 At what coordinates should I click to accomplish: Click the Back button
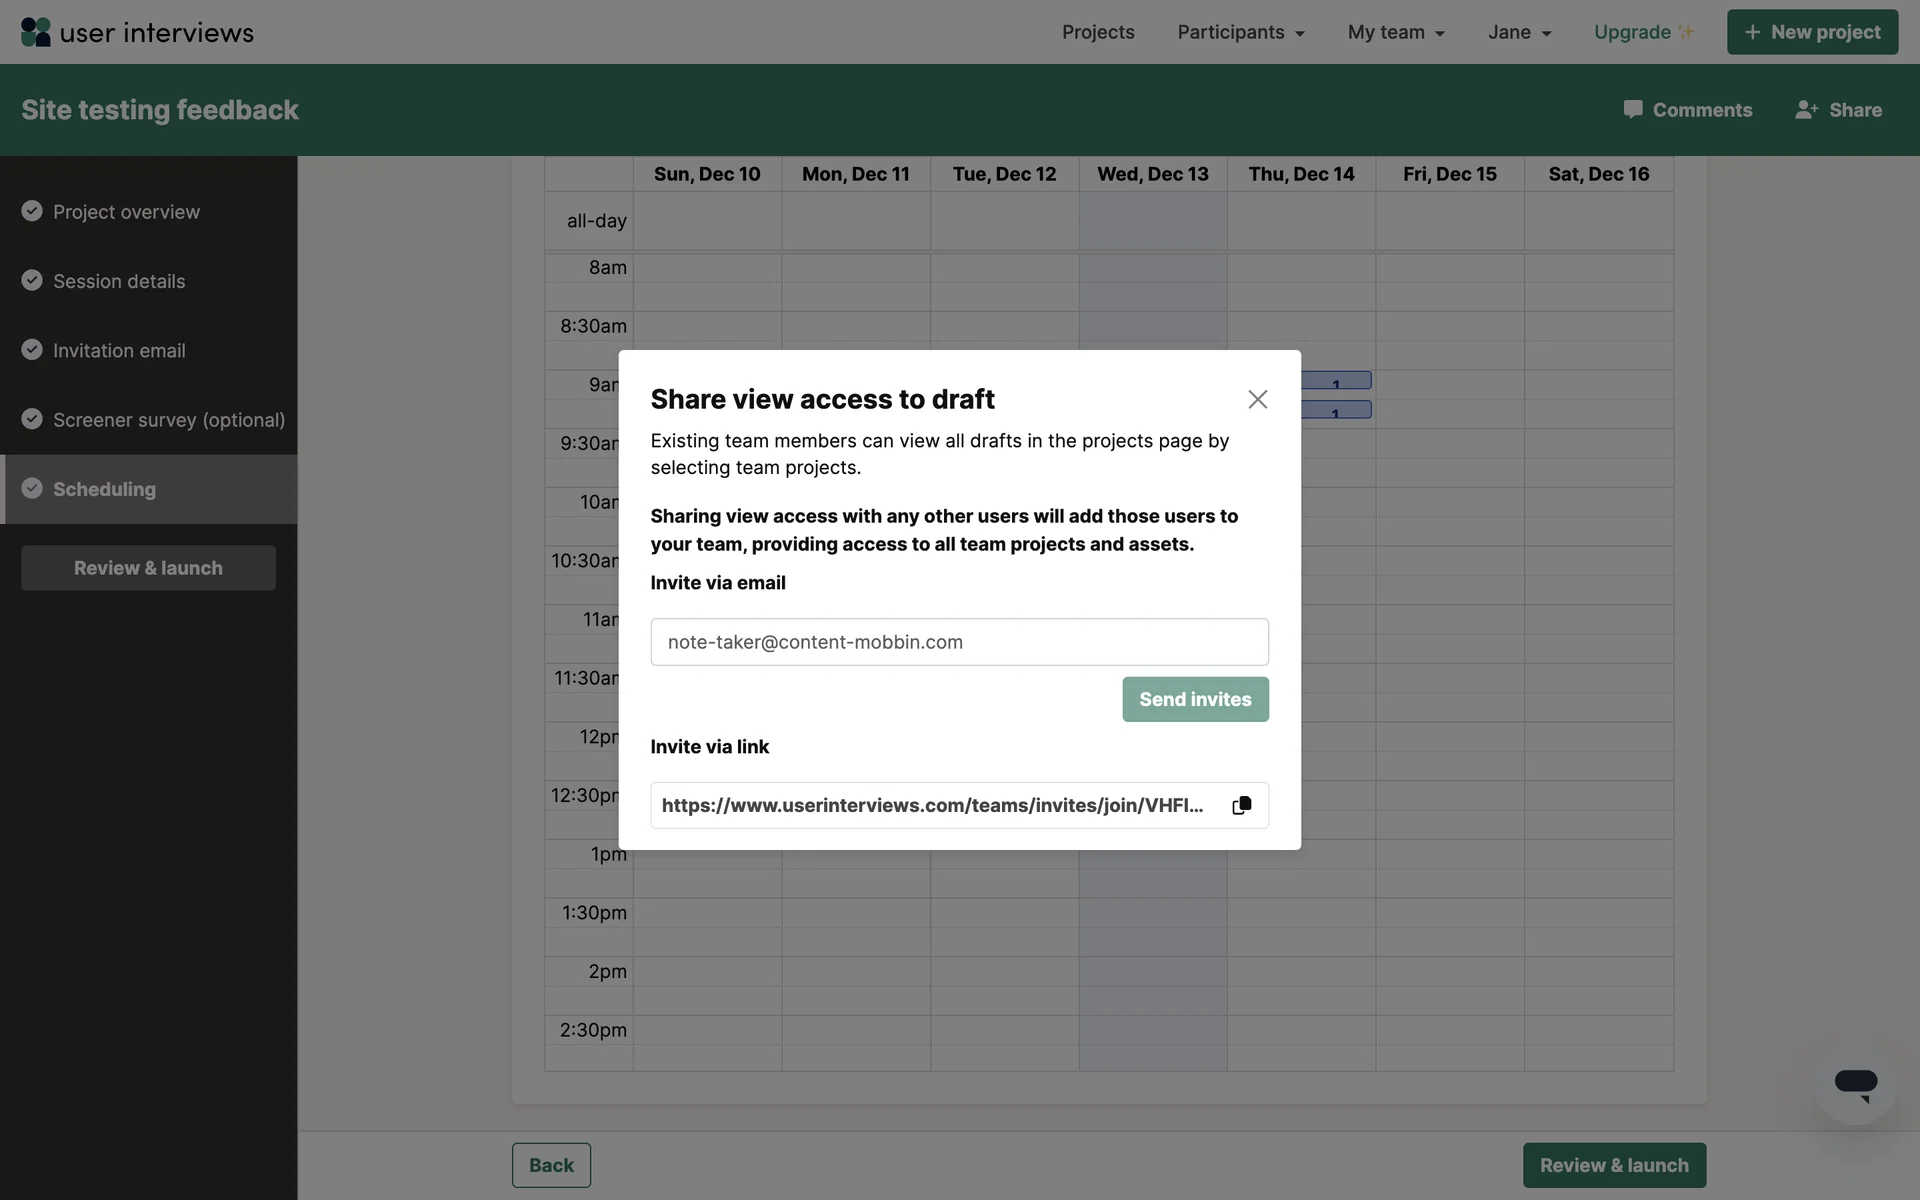coord(551,1165)
